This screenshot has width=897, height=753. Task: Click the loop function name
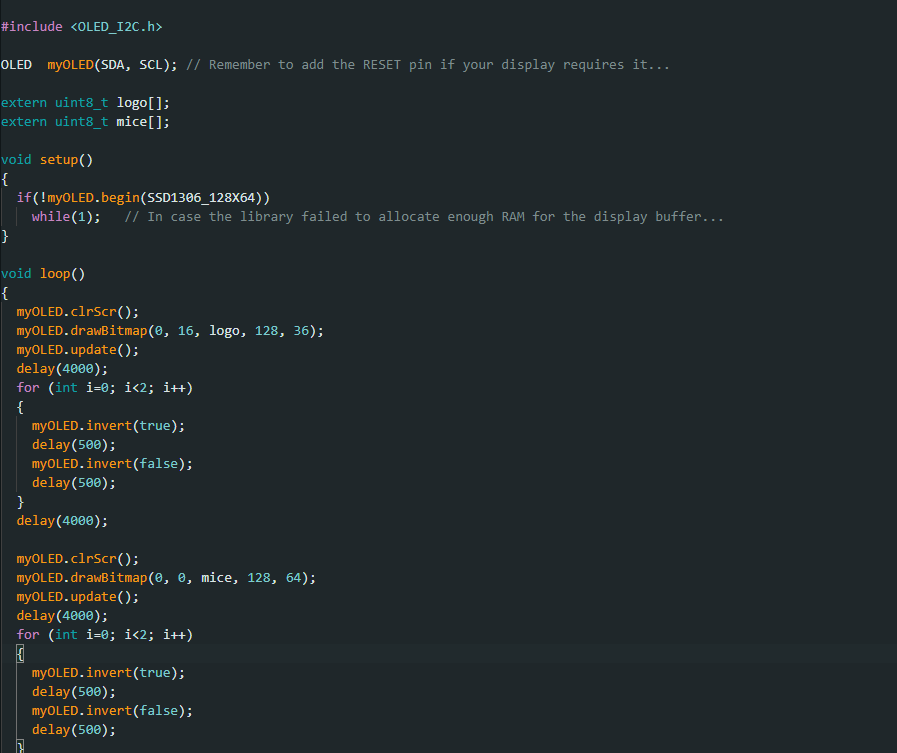click(58, 274)
